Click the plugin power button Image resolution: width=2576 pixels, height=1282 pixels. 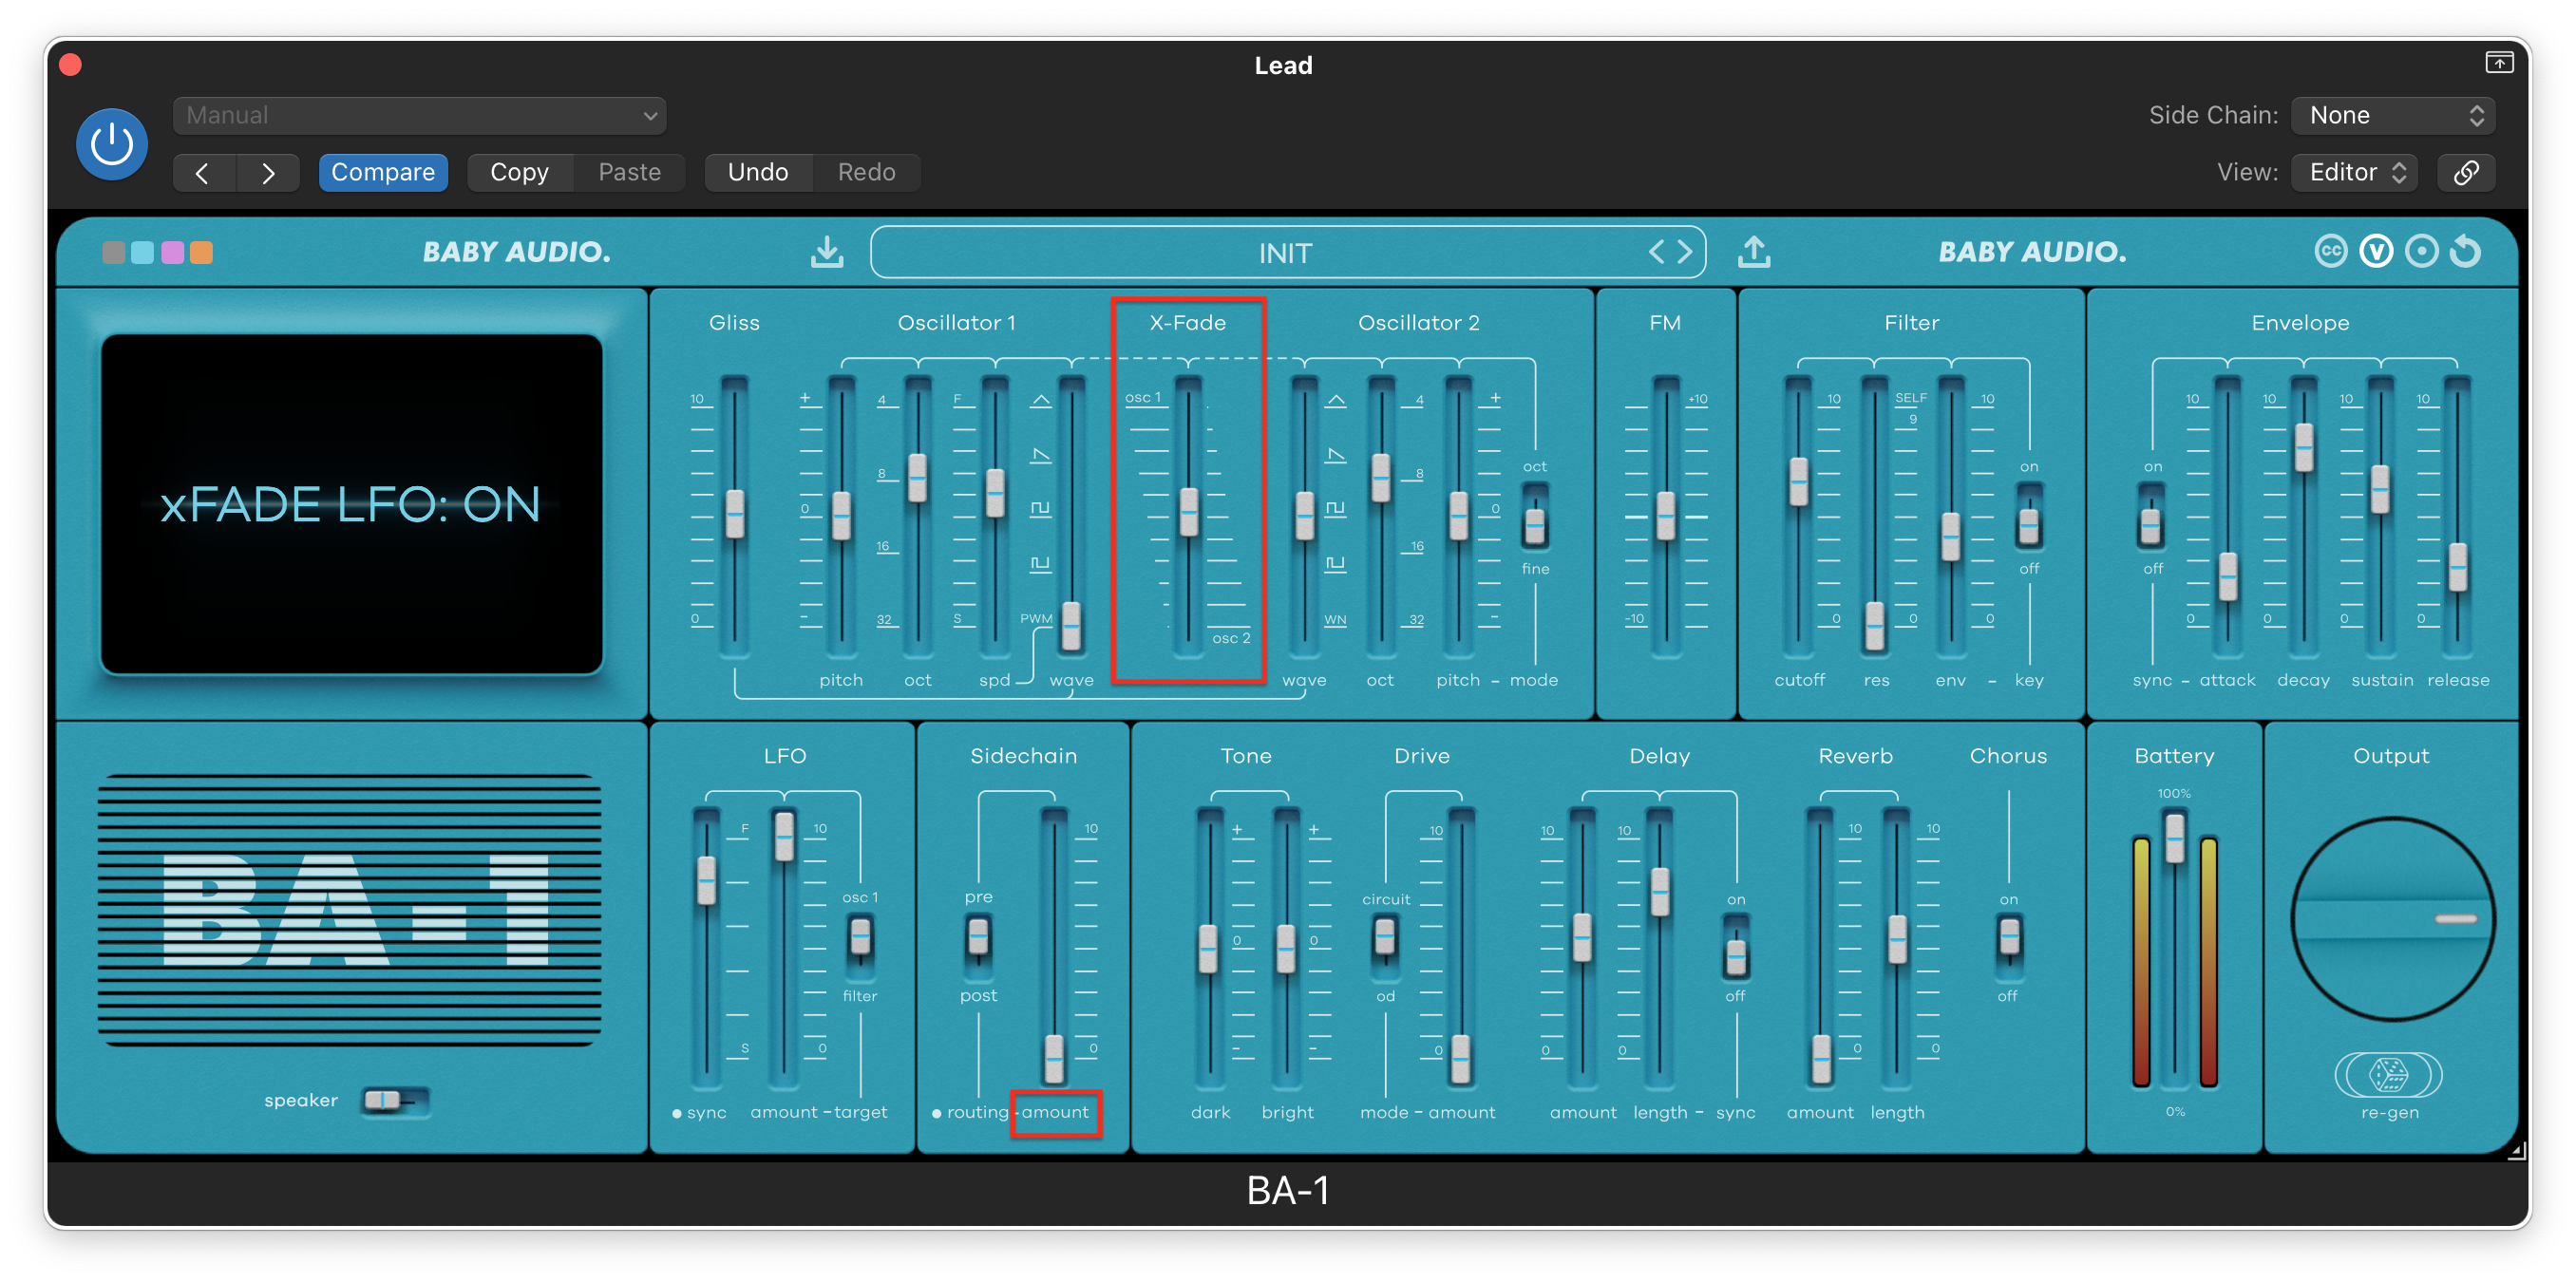tap(112, 144)
